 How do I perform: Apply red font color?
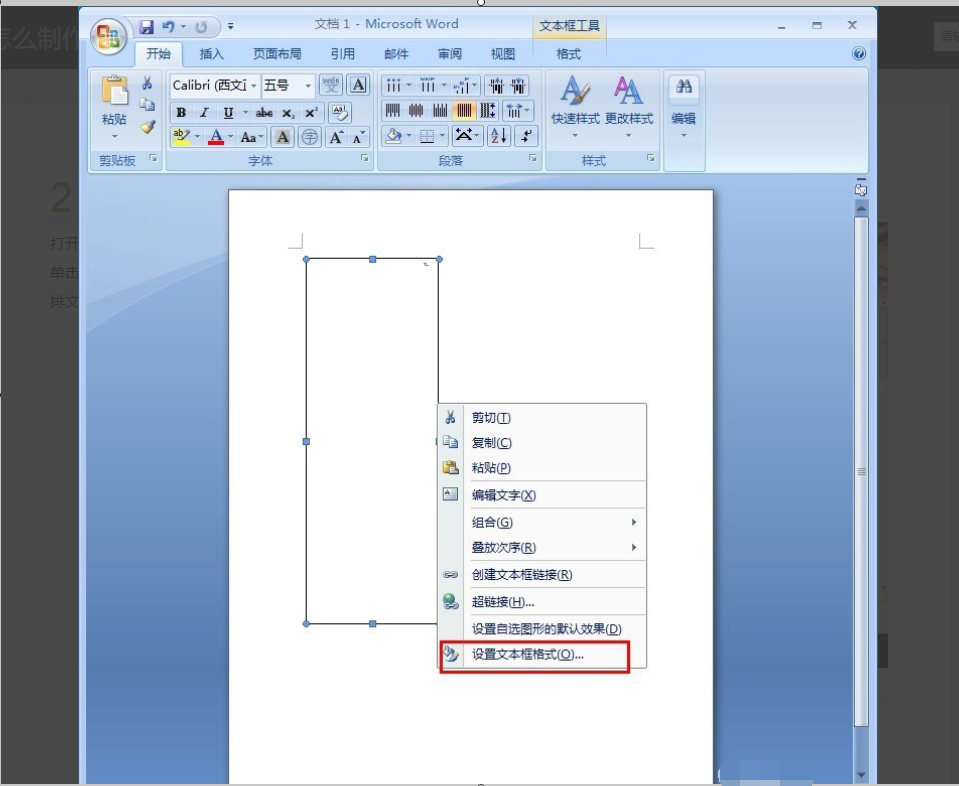(x=216, y=137)
